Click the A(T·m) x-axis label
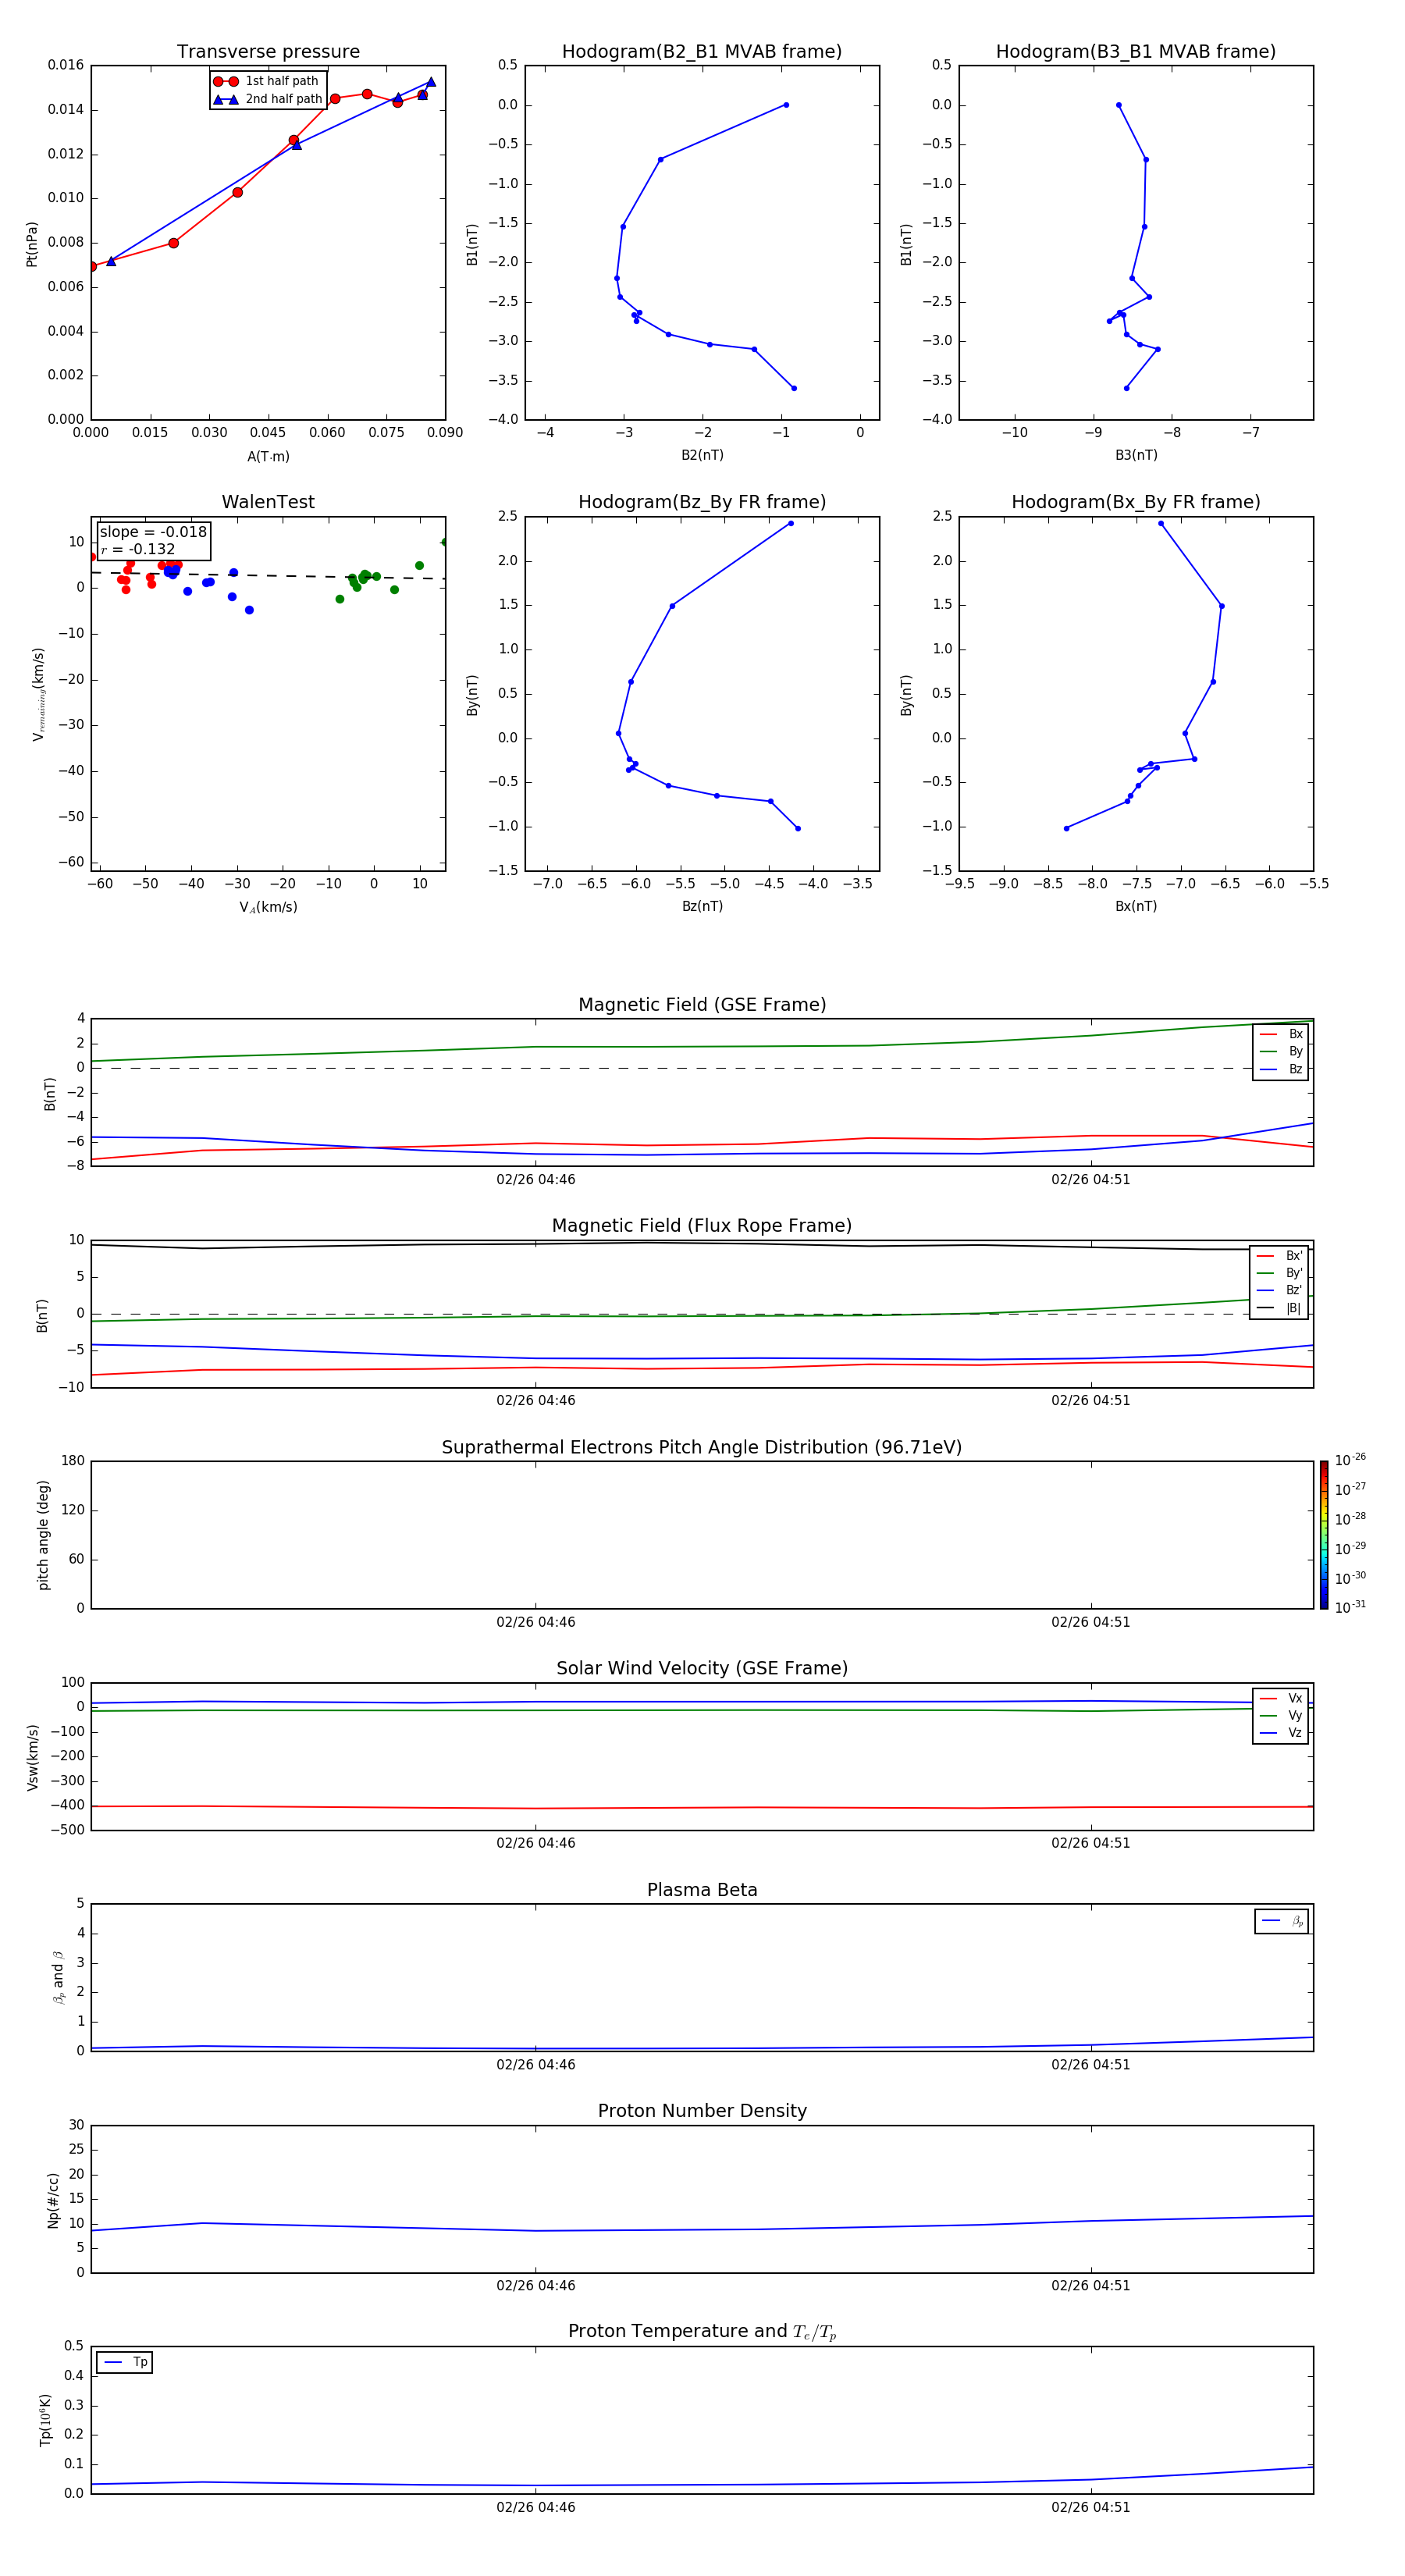 (x=268, y=457)
